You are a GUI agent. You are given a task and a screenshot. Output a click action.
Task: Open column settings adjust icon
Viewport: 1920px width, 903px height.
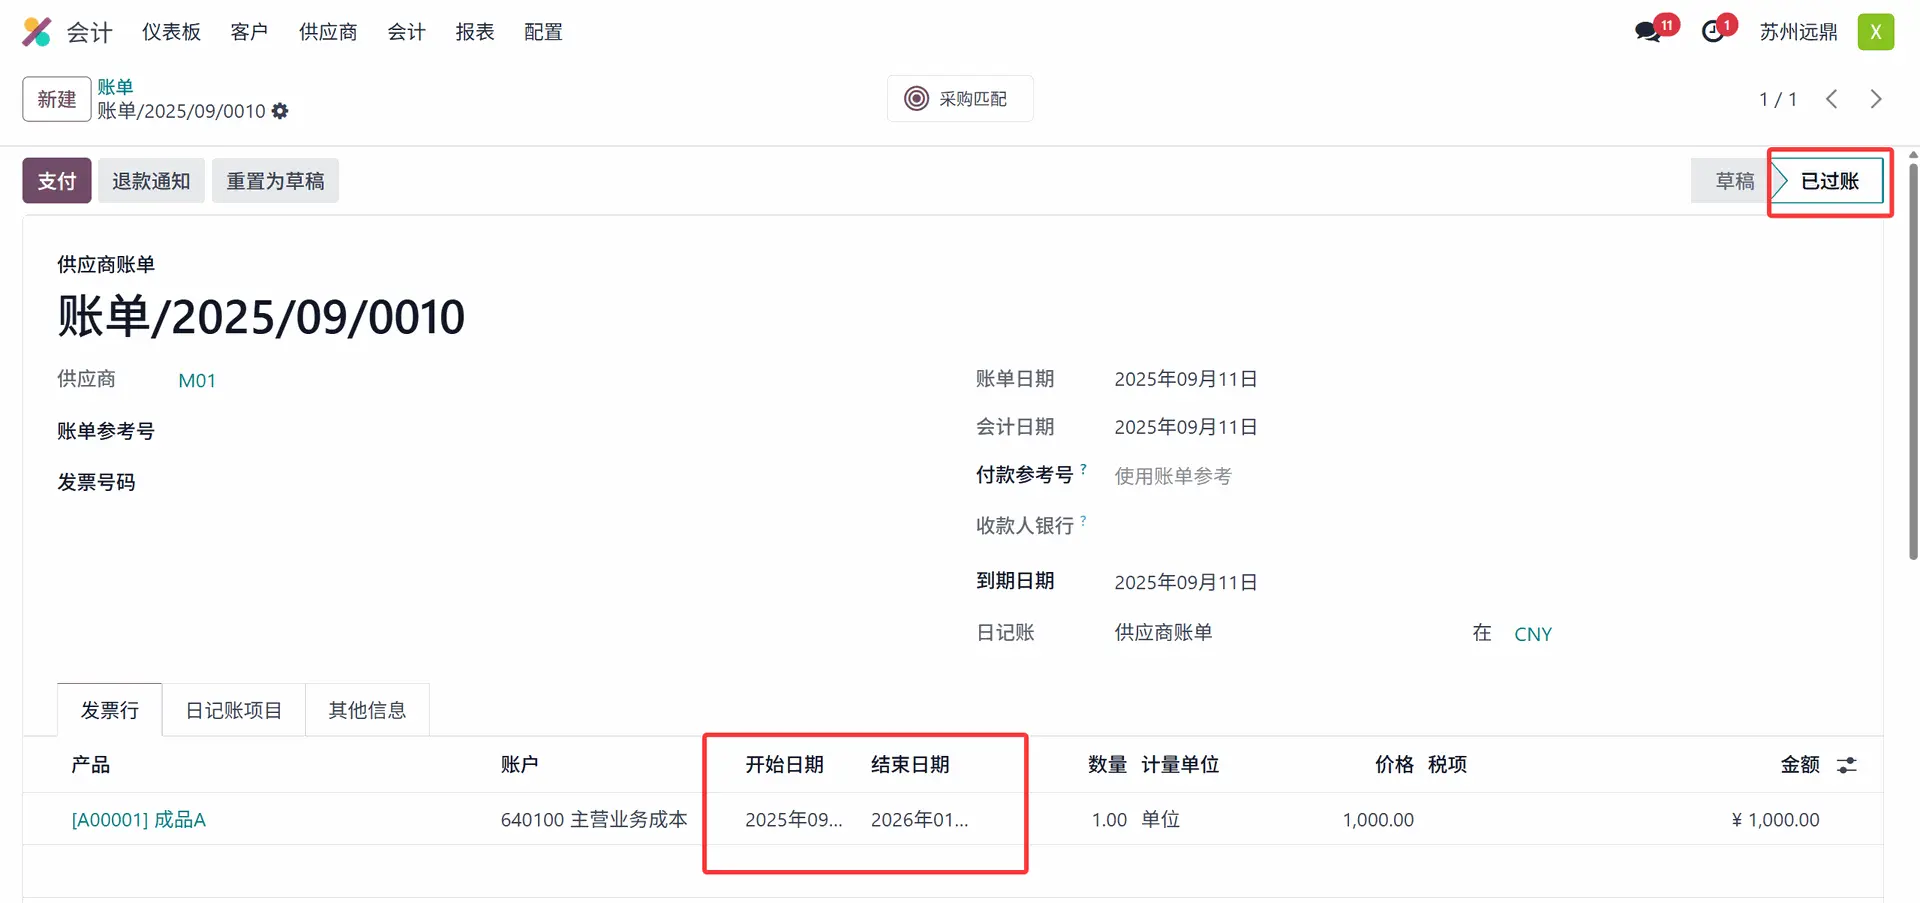1846,765
